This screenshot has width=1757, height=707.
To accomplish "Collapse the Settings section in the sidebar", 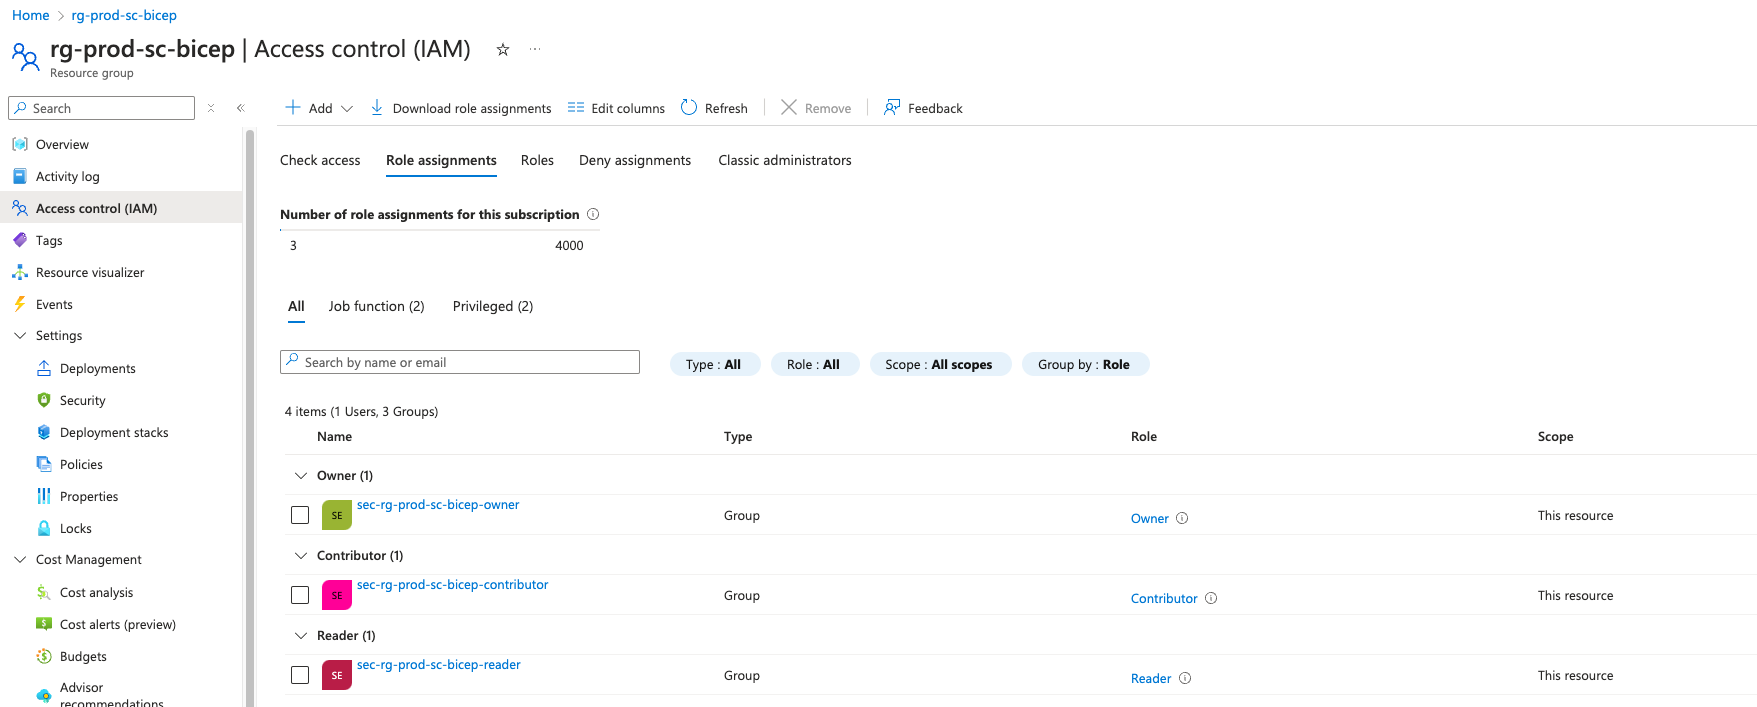I will click(x=20, y=336).
